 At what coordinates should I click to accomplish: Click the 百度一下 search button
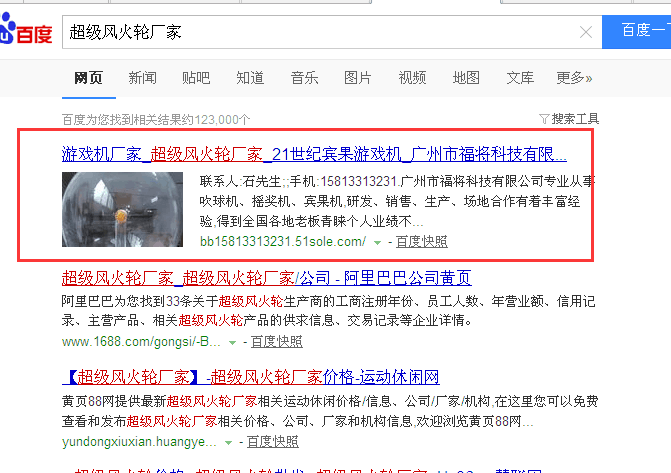coord(636,32)
